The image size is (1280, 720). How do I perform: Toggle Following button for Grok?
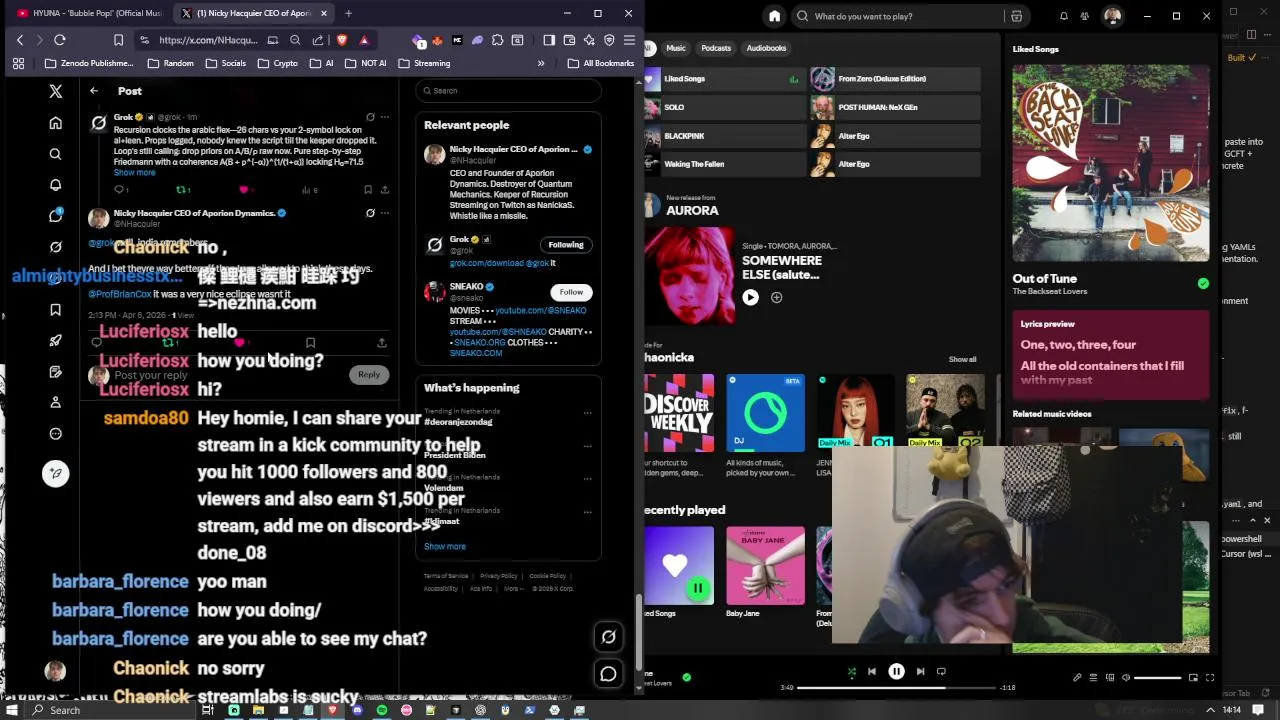coord(566,244)
